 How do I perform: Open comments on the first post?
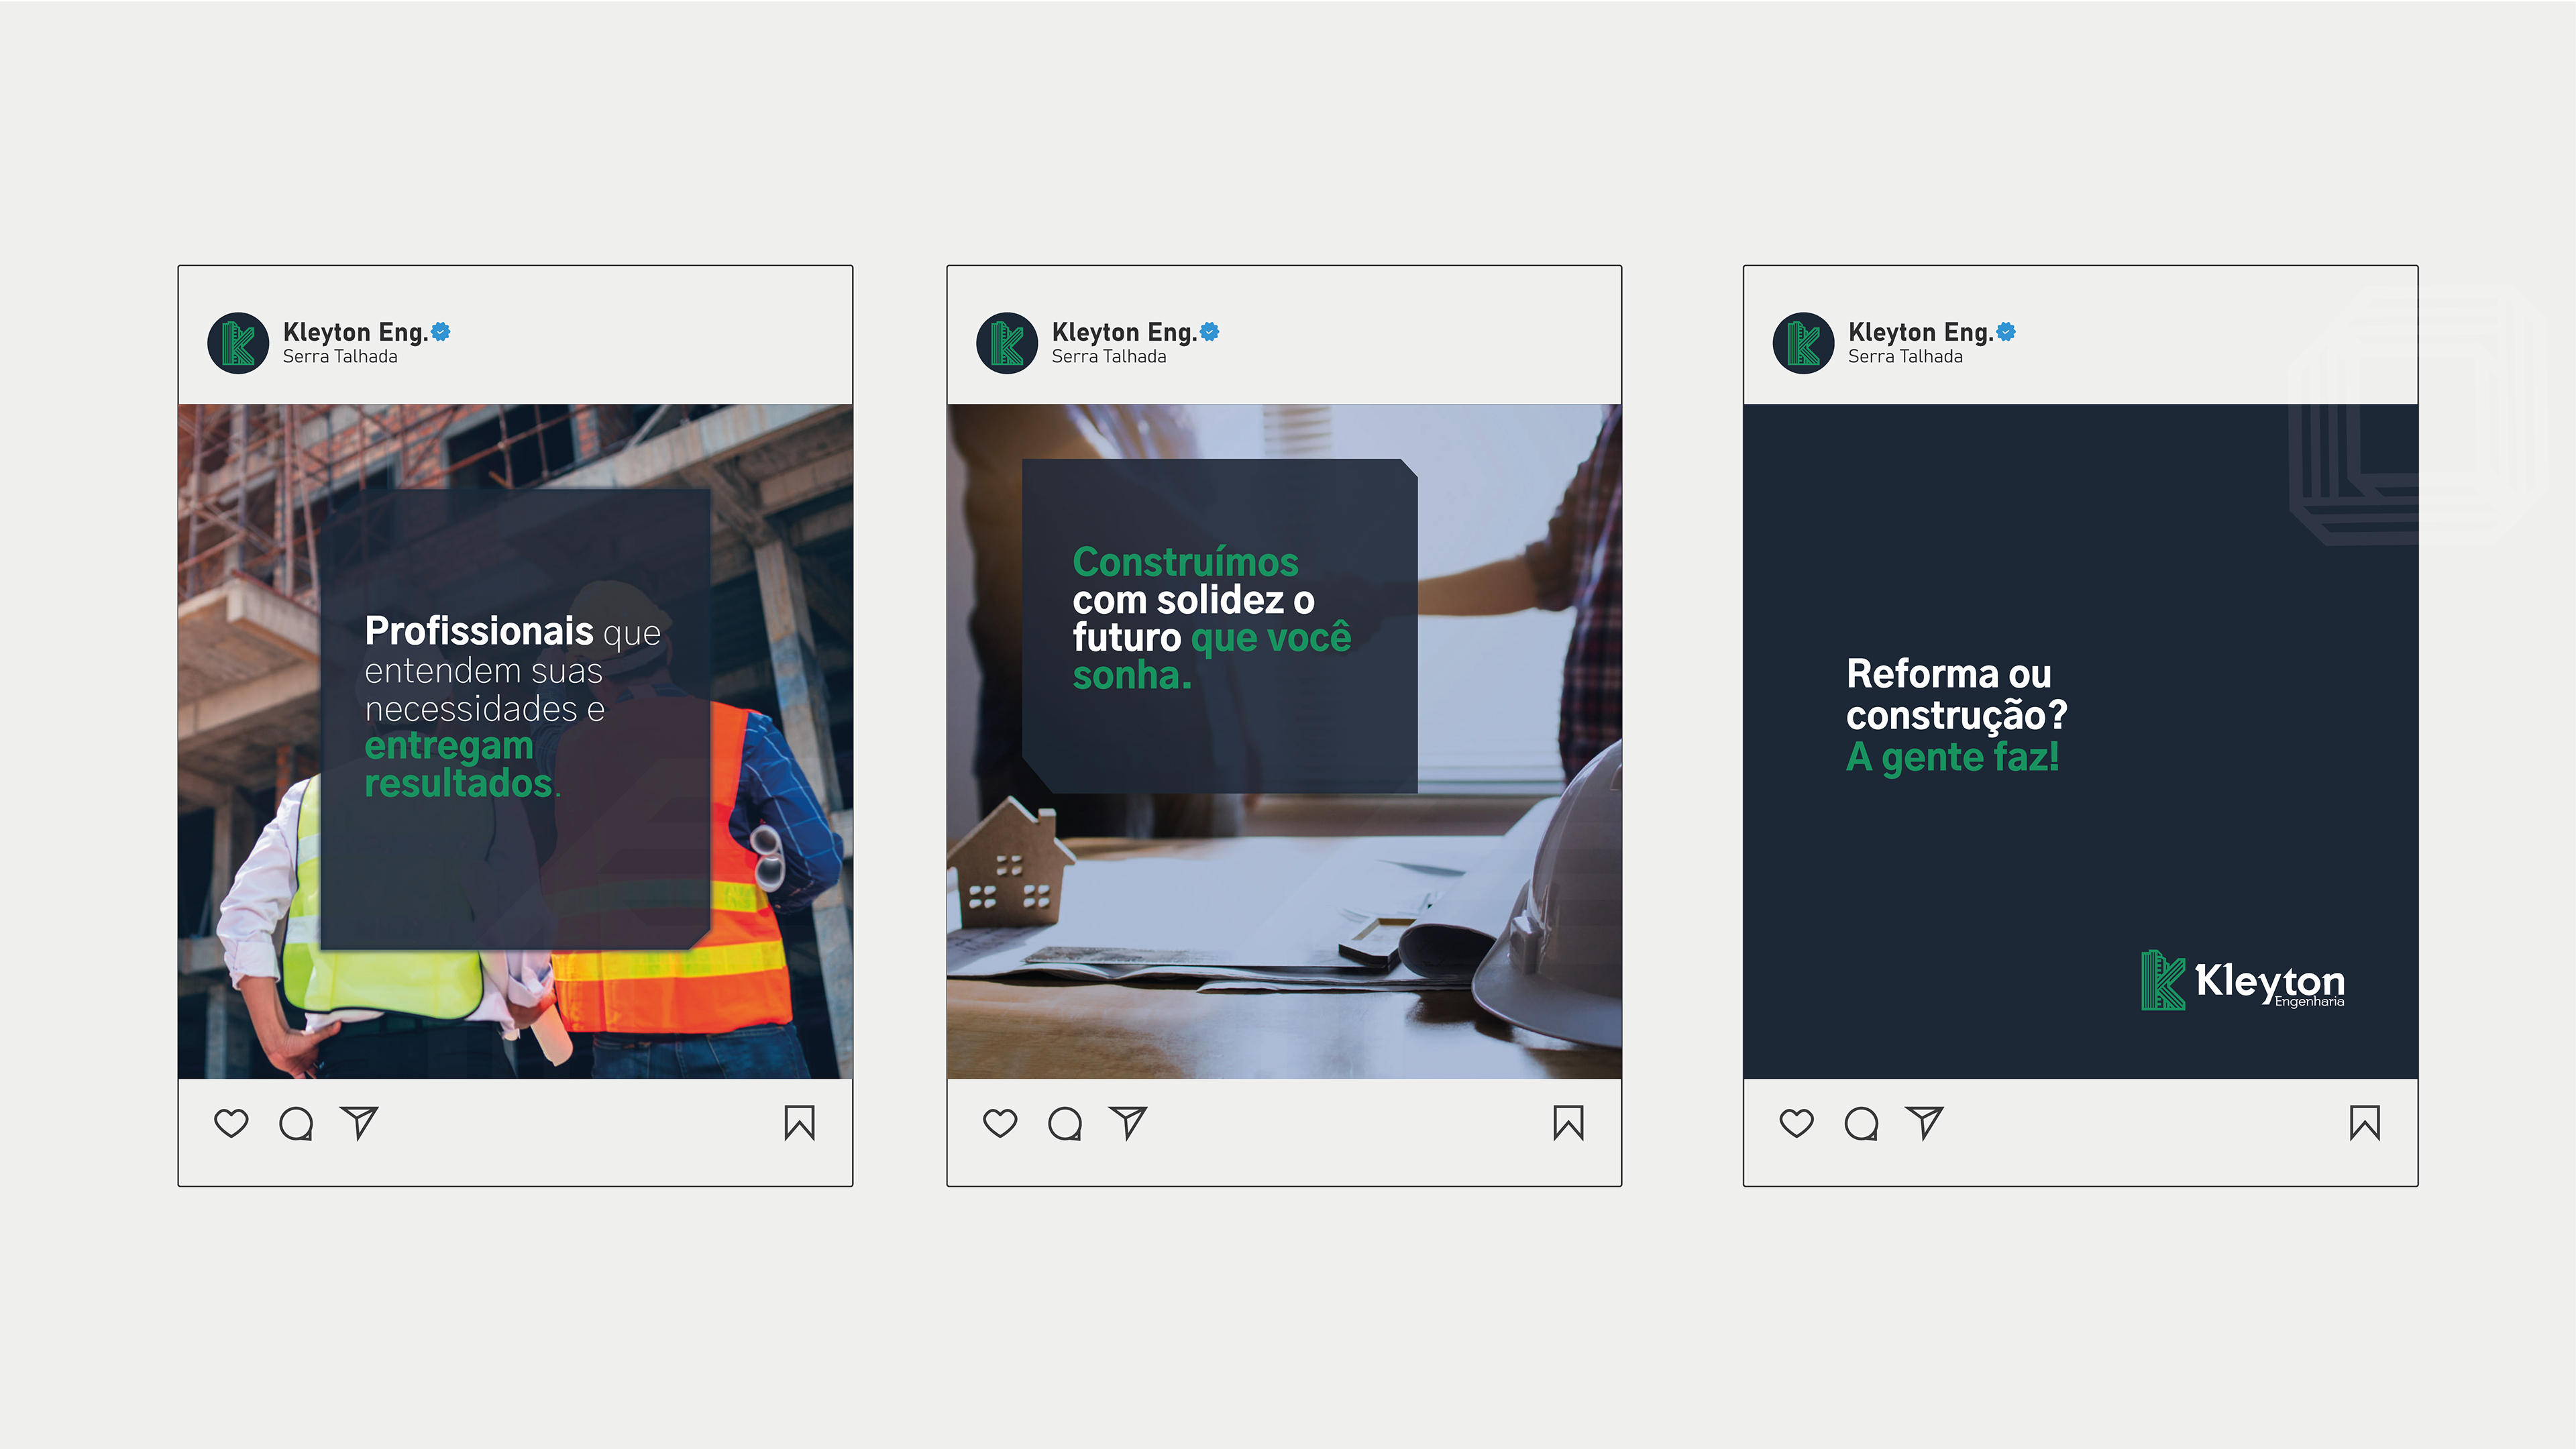pyautogui.click(x=296, y=1123)
